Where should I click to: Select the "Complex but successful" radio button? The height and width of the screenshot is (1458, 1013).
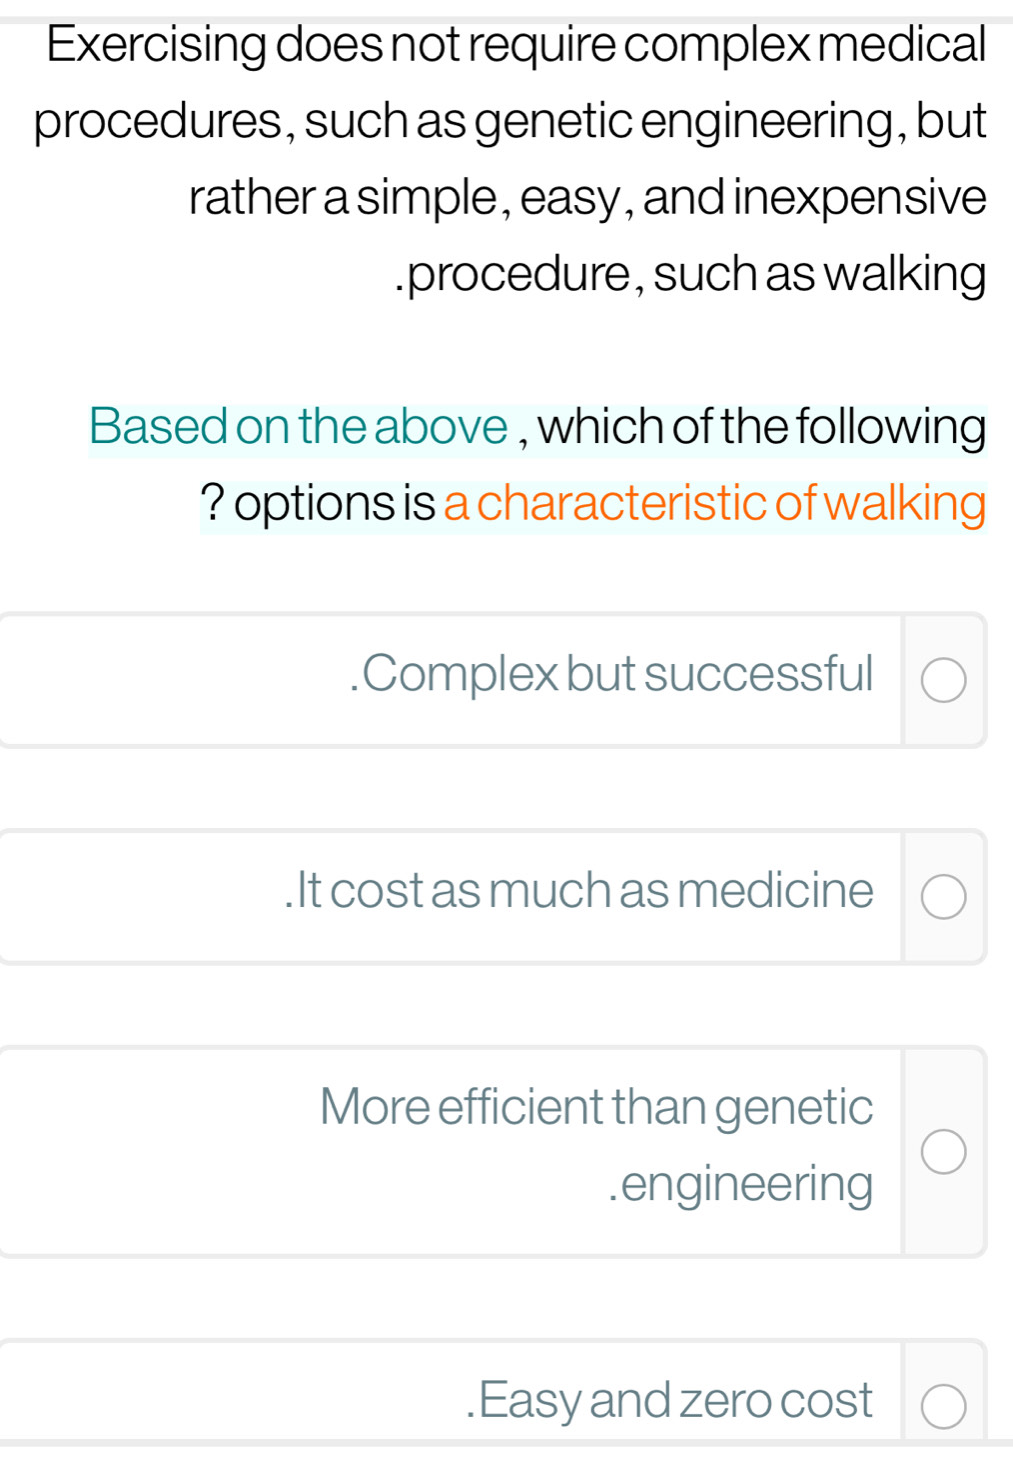[x=943, y=681]
